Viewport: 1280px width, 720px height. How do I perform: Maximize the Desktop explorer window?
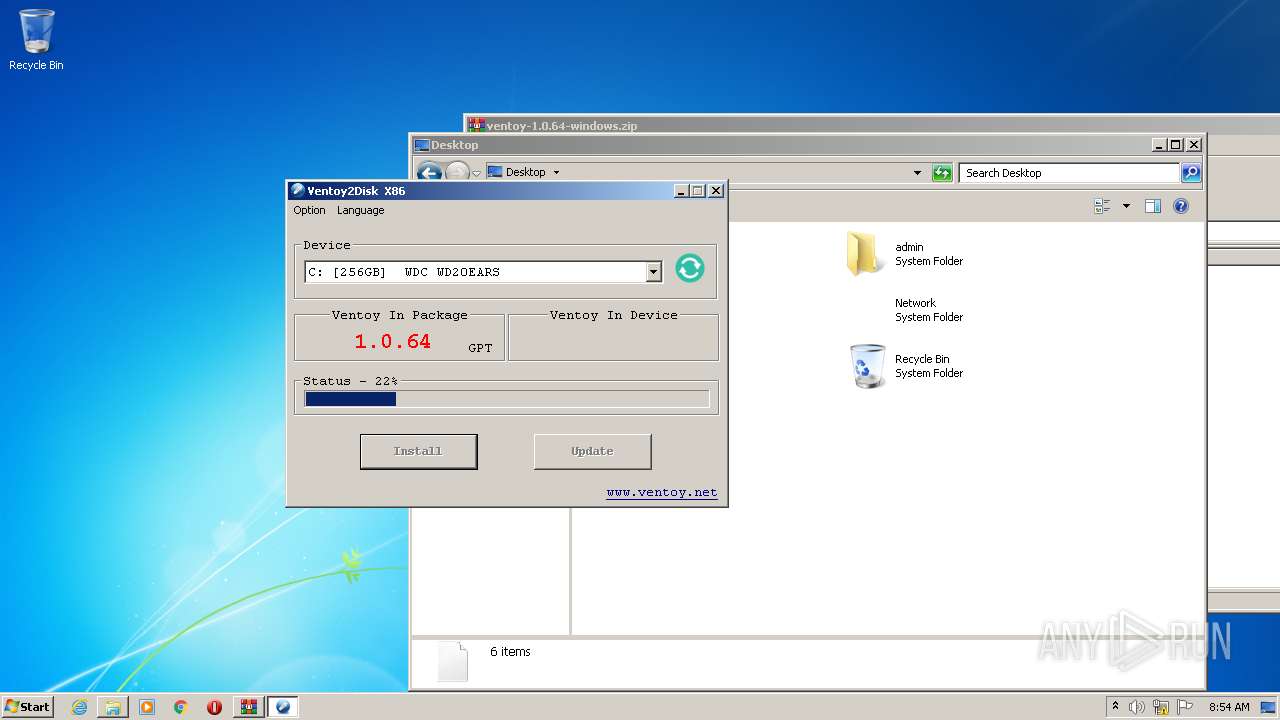[1175, 145]
